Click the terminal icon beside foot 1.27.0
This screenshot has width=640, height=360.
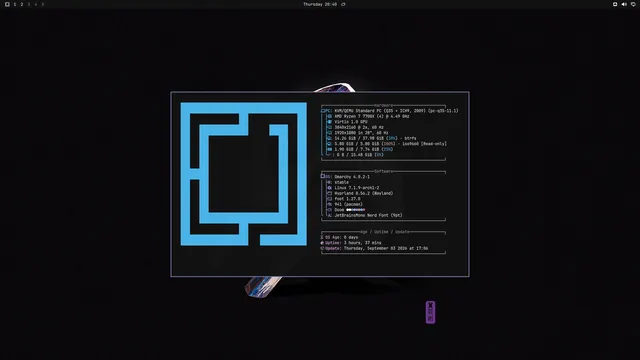[329, 199]
